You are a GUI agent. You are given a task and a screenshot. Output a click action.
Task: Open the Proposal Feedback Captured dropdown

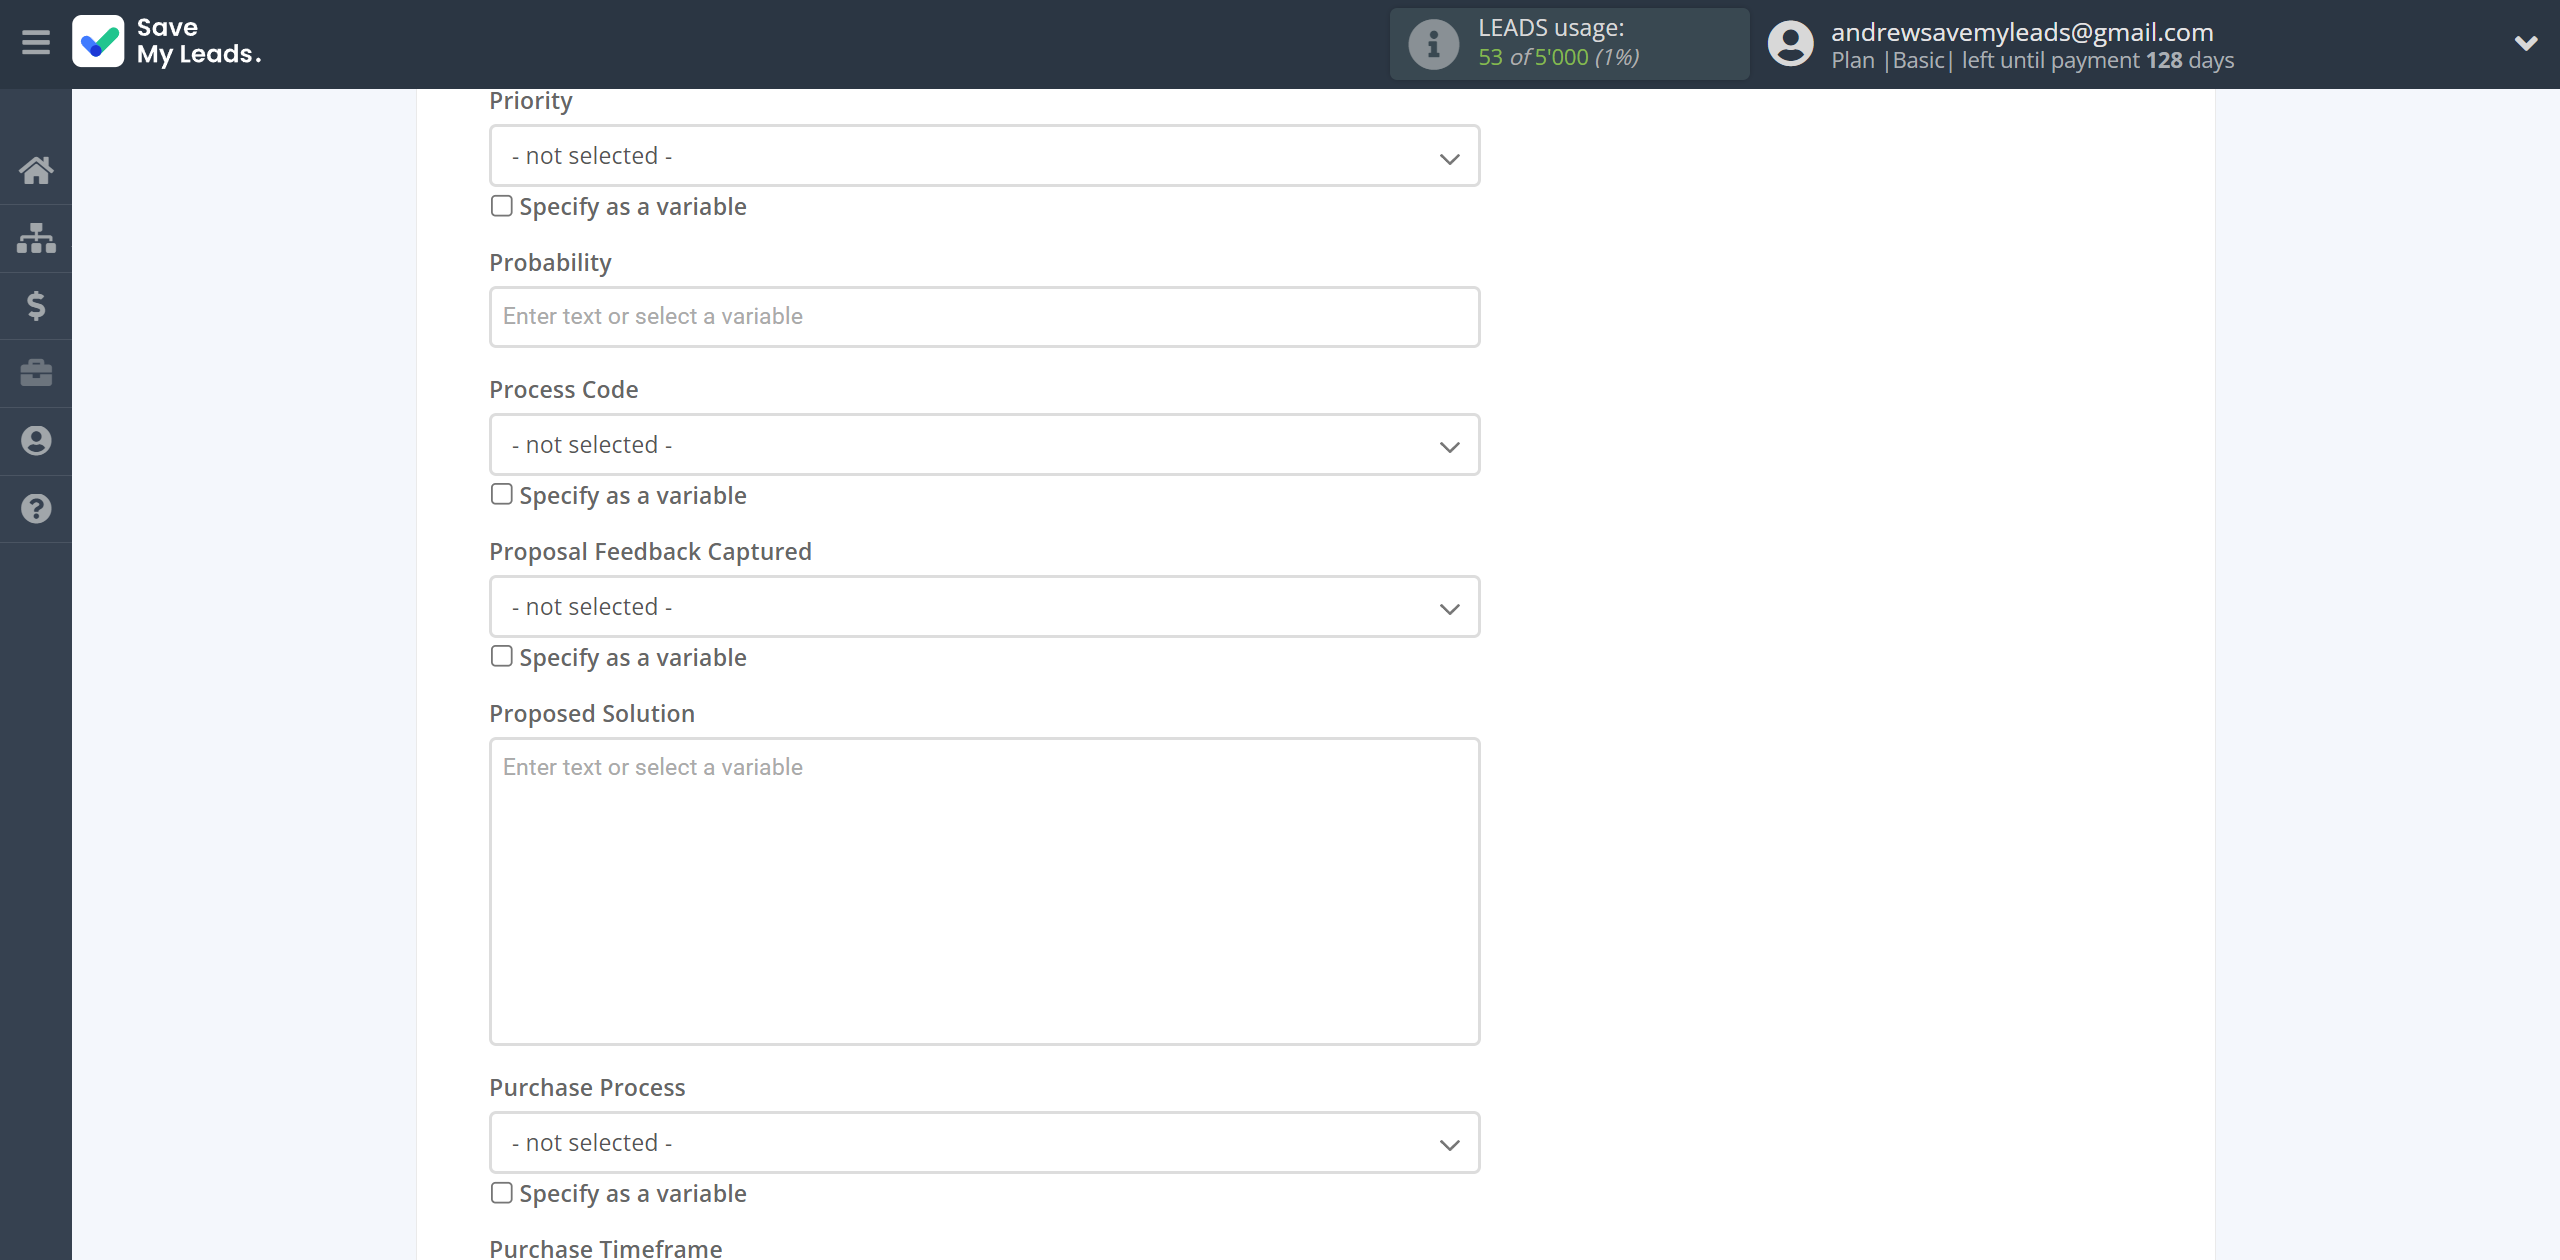(984, 607)
